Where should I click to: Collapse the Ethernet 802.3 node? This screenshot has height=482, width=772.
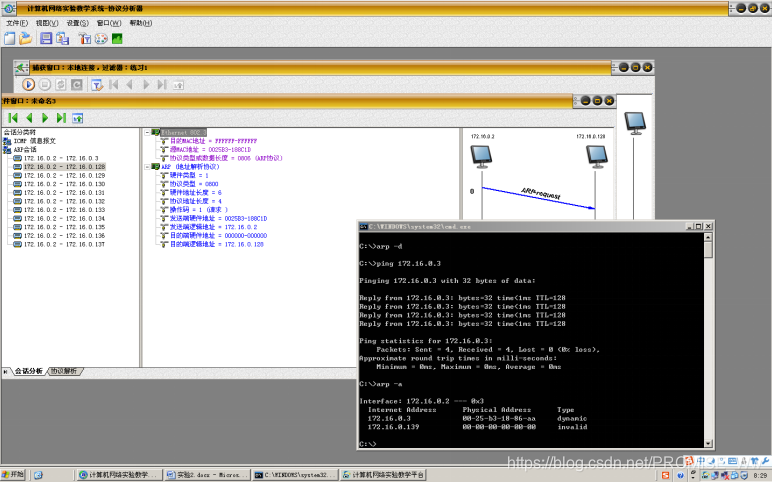147,132
